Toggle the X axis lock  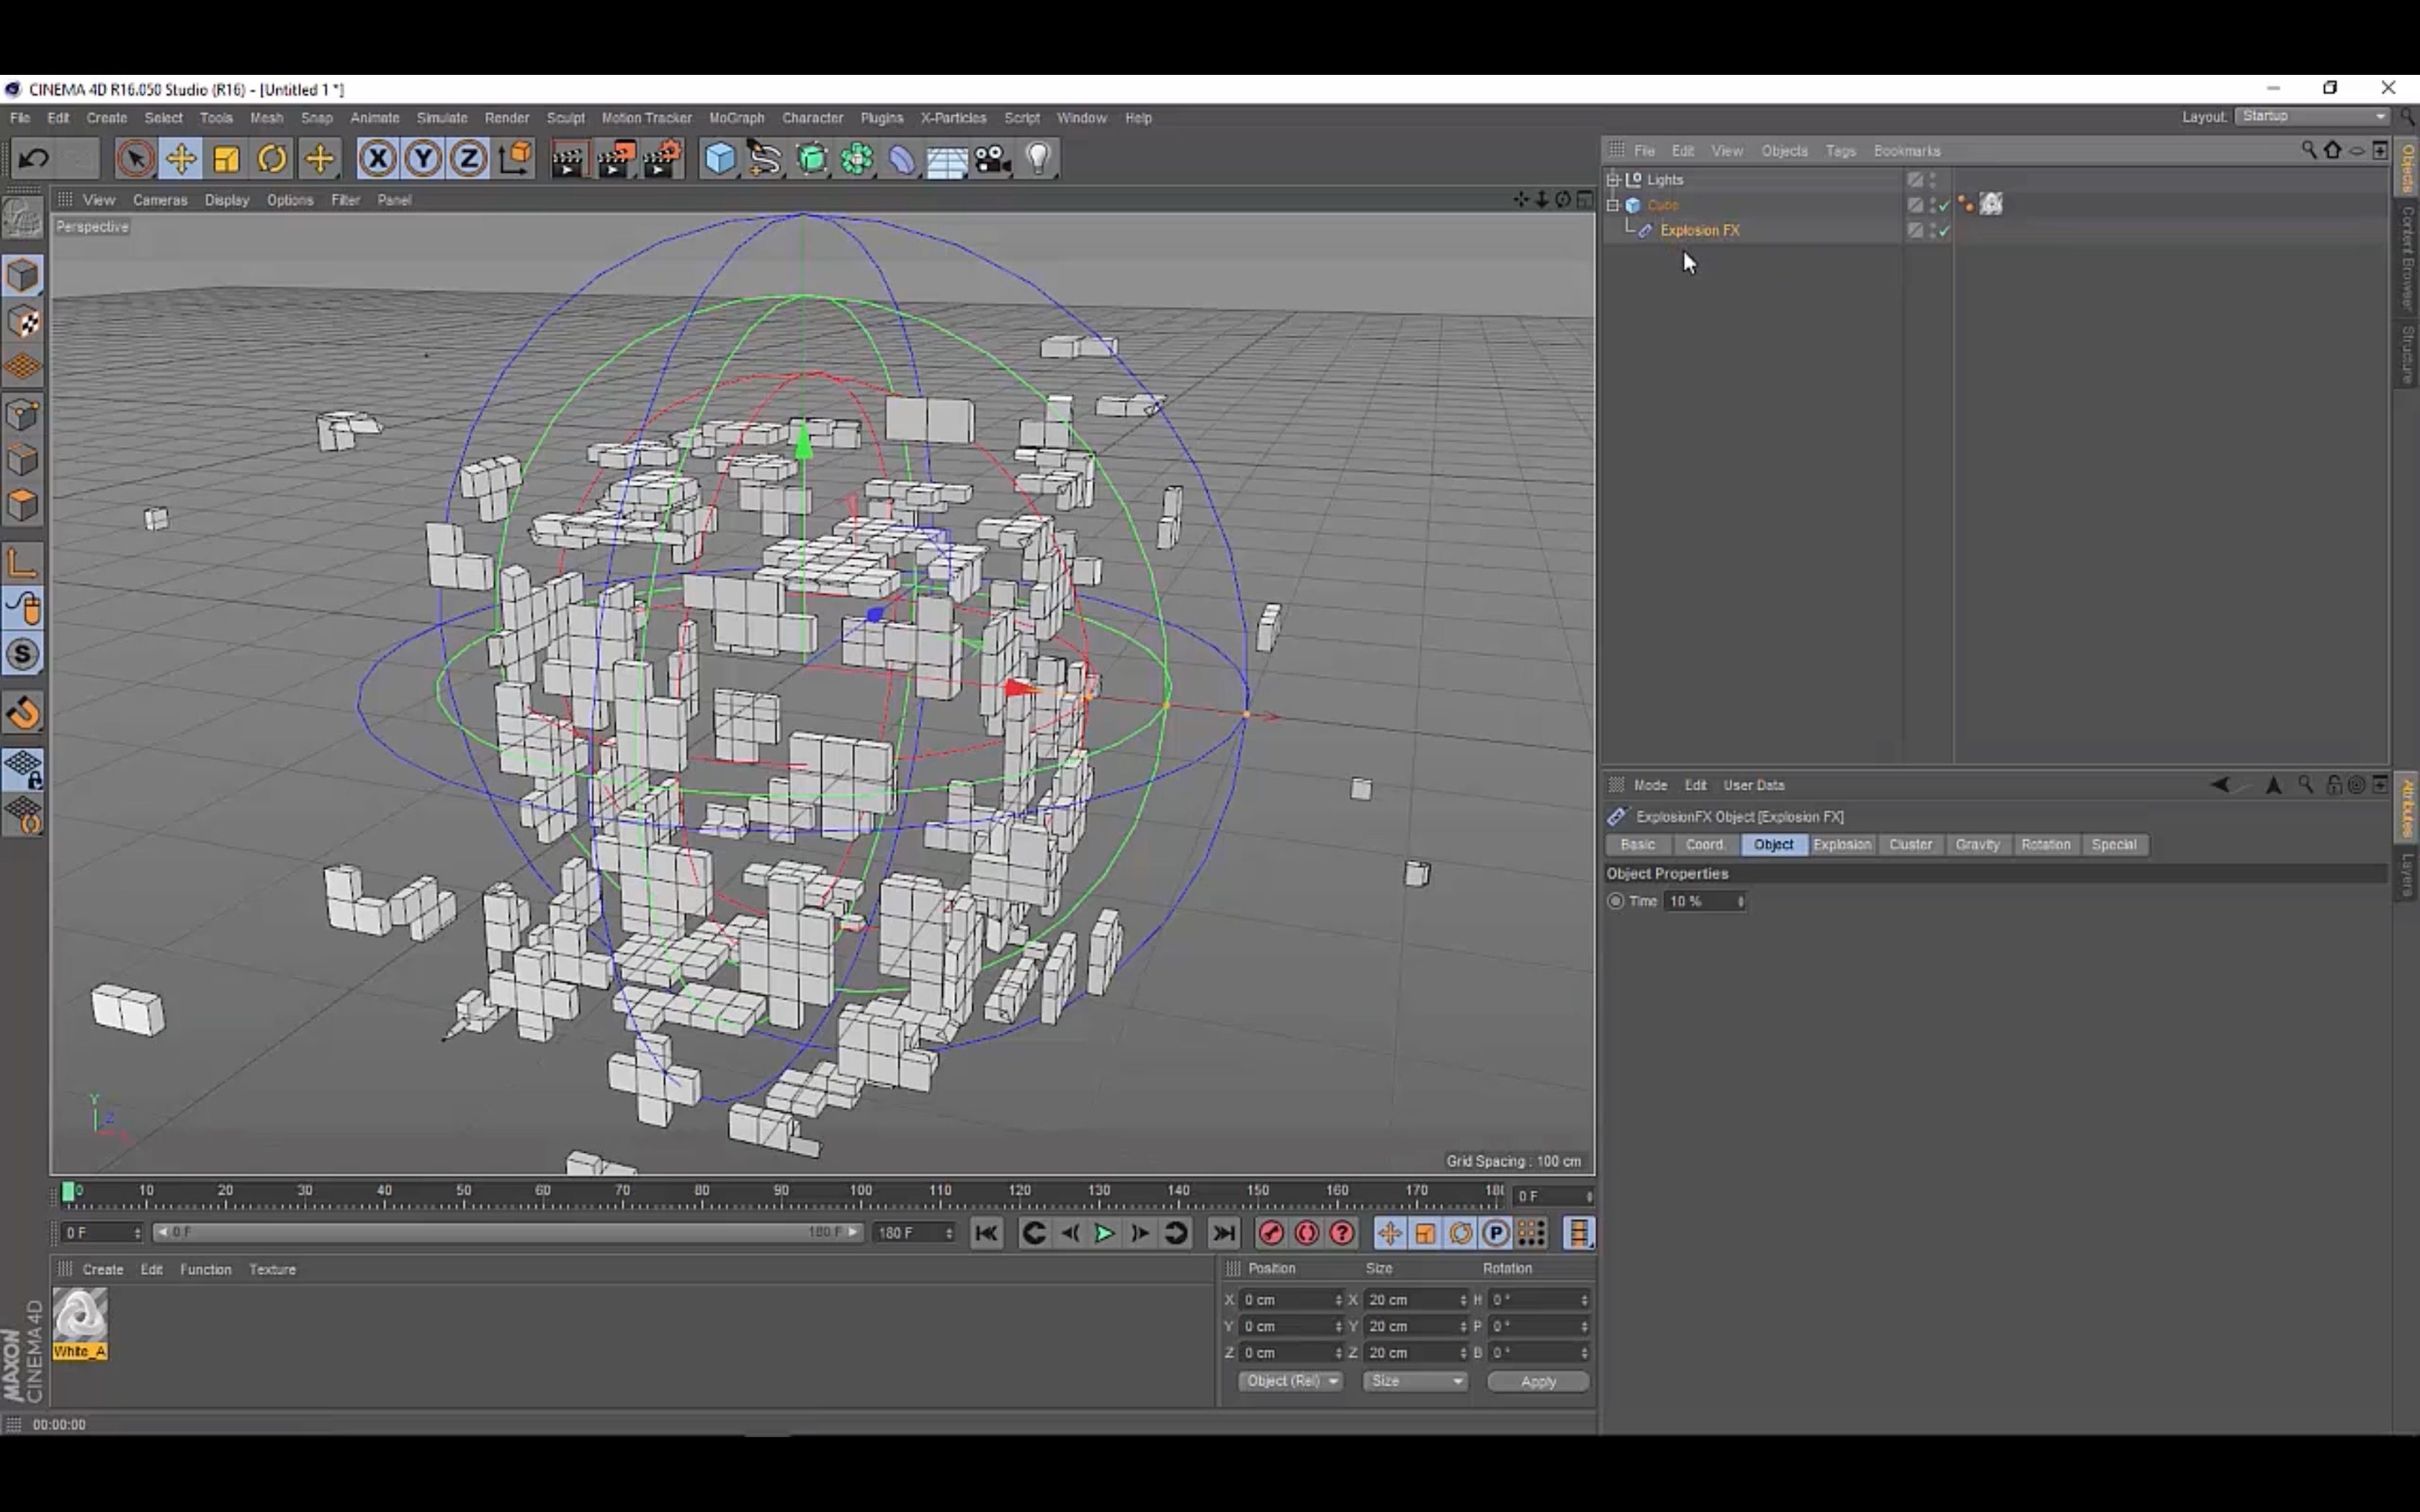pos(377,159)
